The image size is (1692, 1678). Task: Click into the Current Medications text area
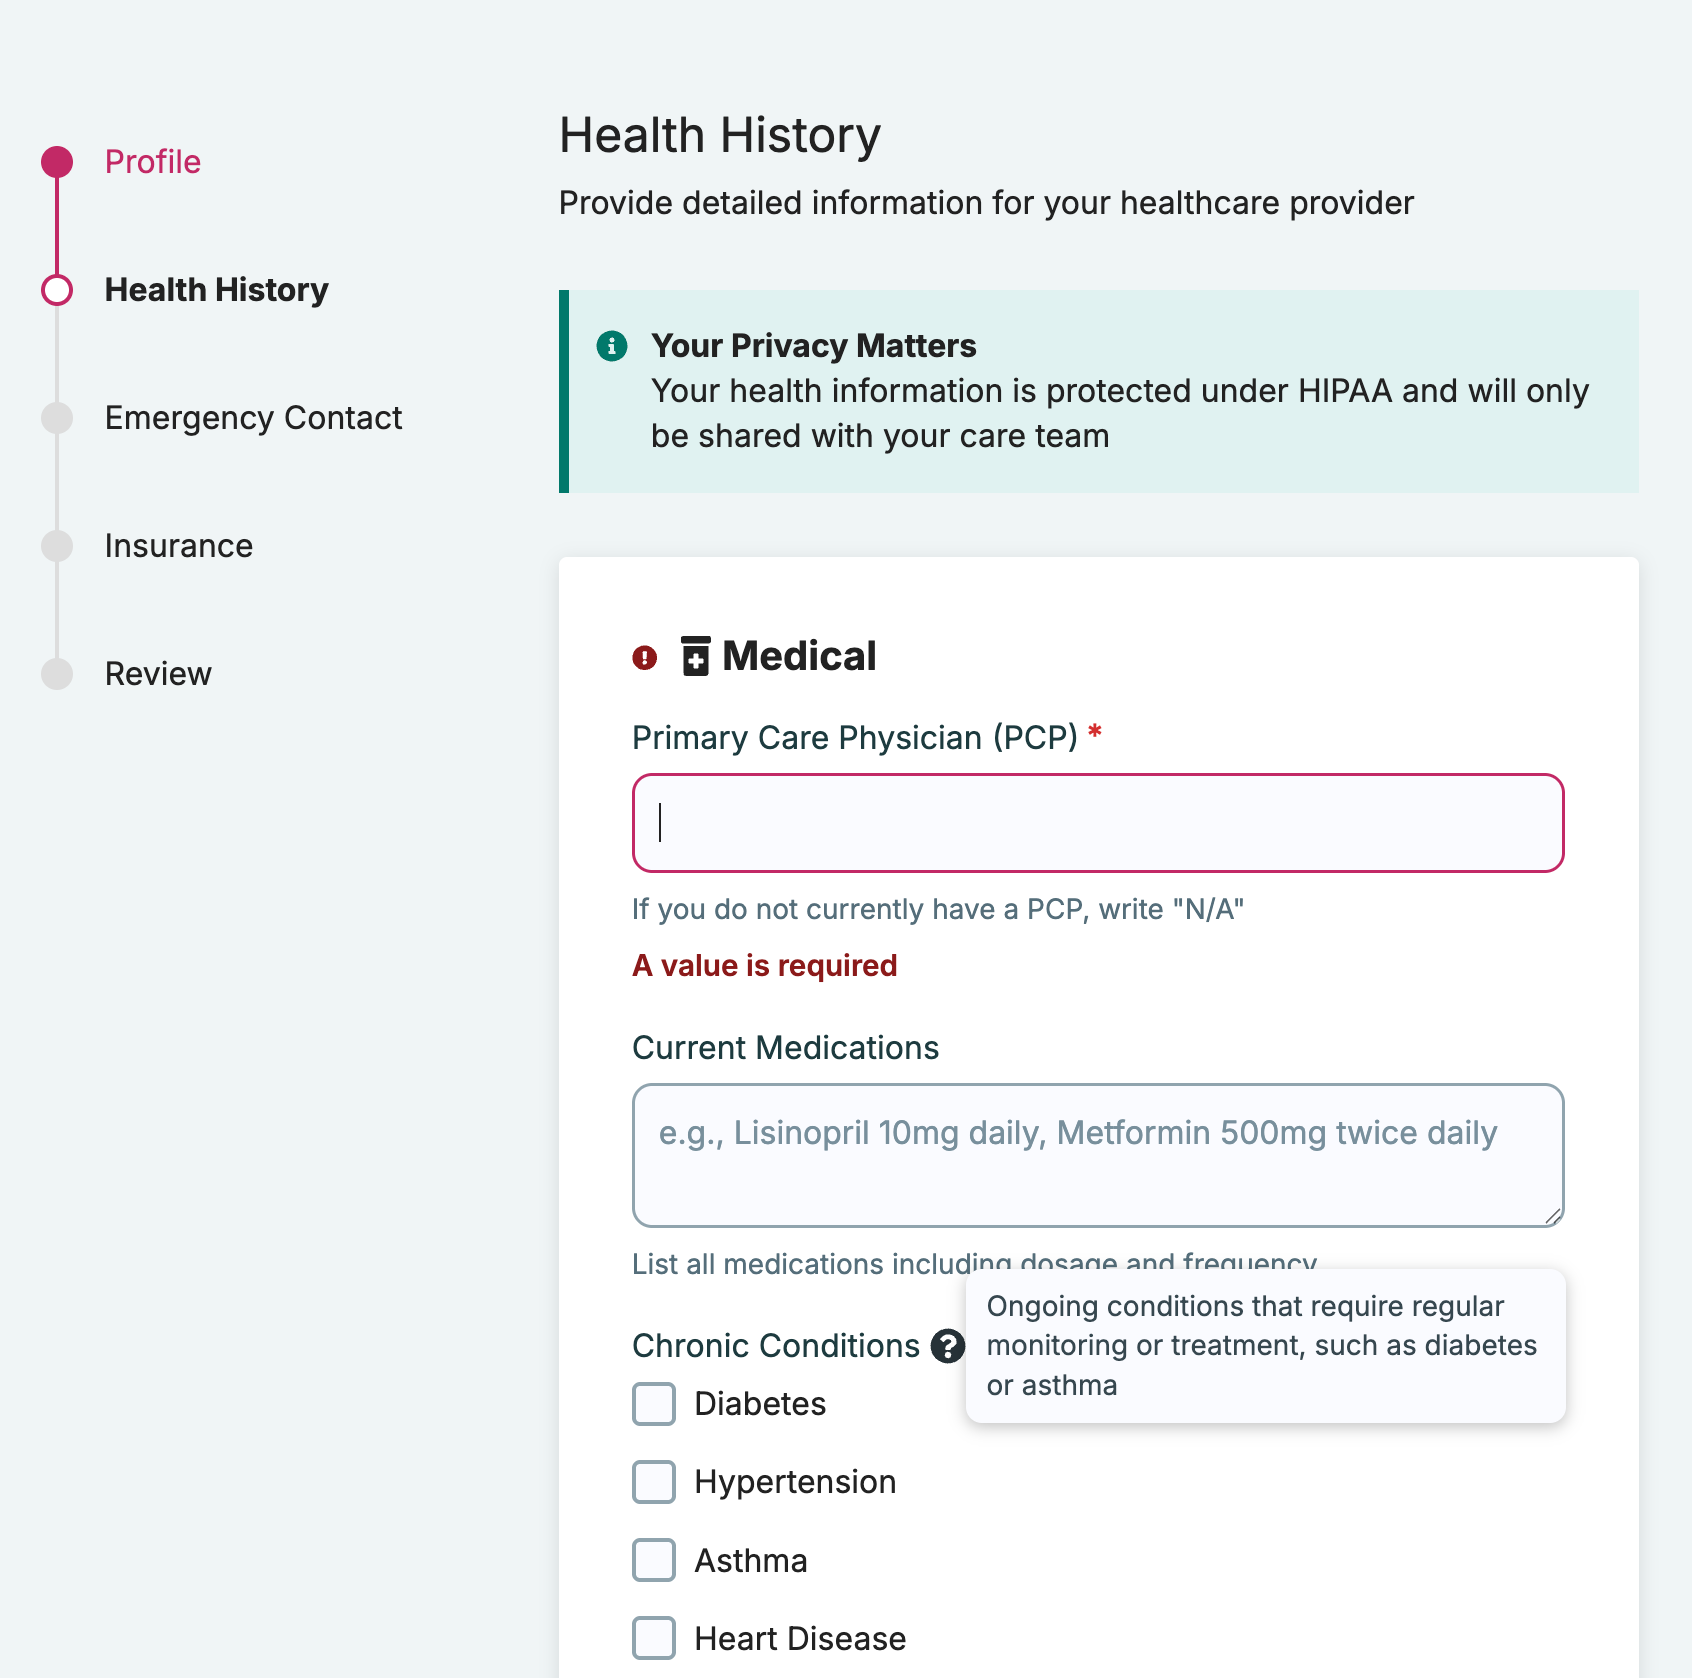(x=1098, y=1156)
